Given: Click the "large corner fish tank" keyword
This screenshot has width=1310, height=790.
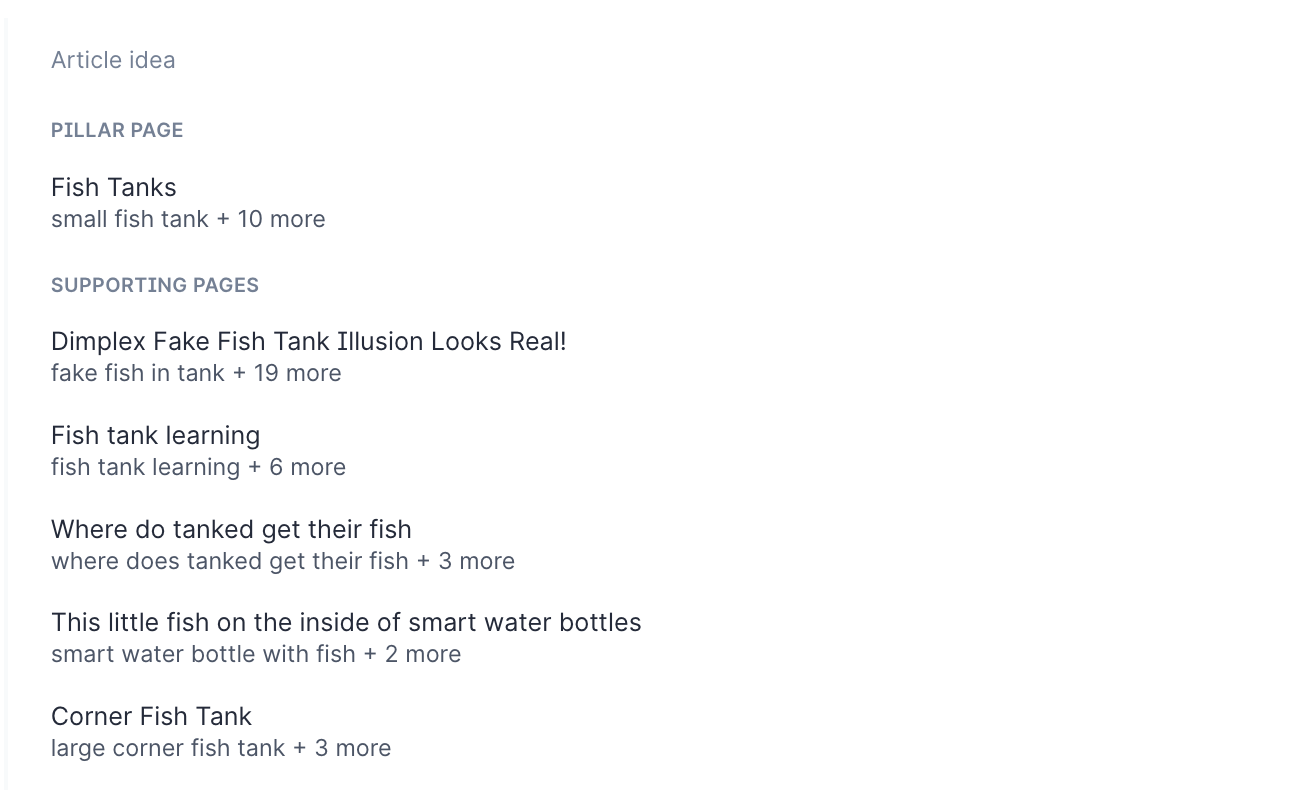Looking at the screenshot, I should click(168, 748).
